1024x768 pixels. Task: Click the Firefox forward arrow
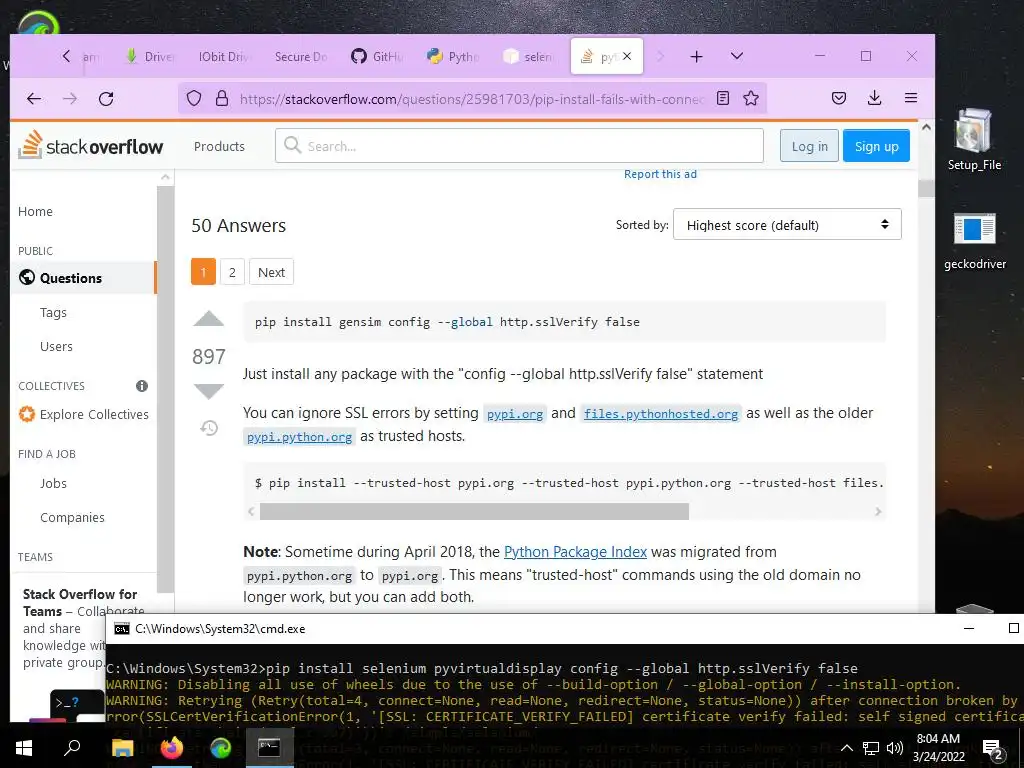click(x=70, y=99)
